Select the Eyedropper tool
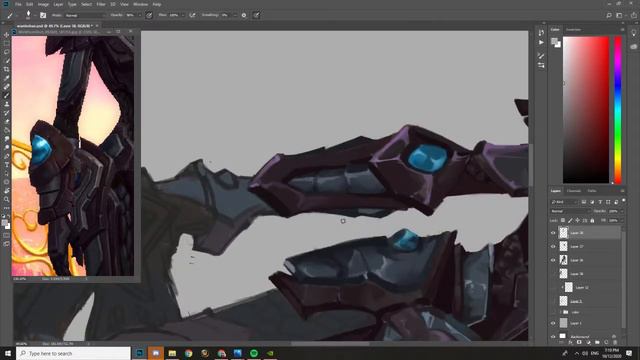The image size is (640, 360). (7, 78)
